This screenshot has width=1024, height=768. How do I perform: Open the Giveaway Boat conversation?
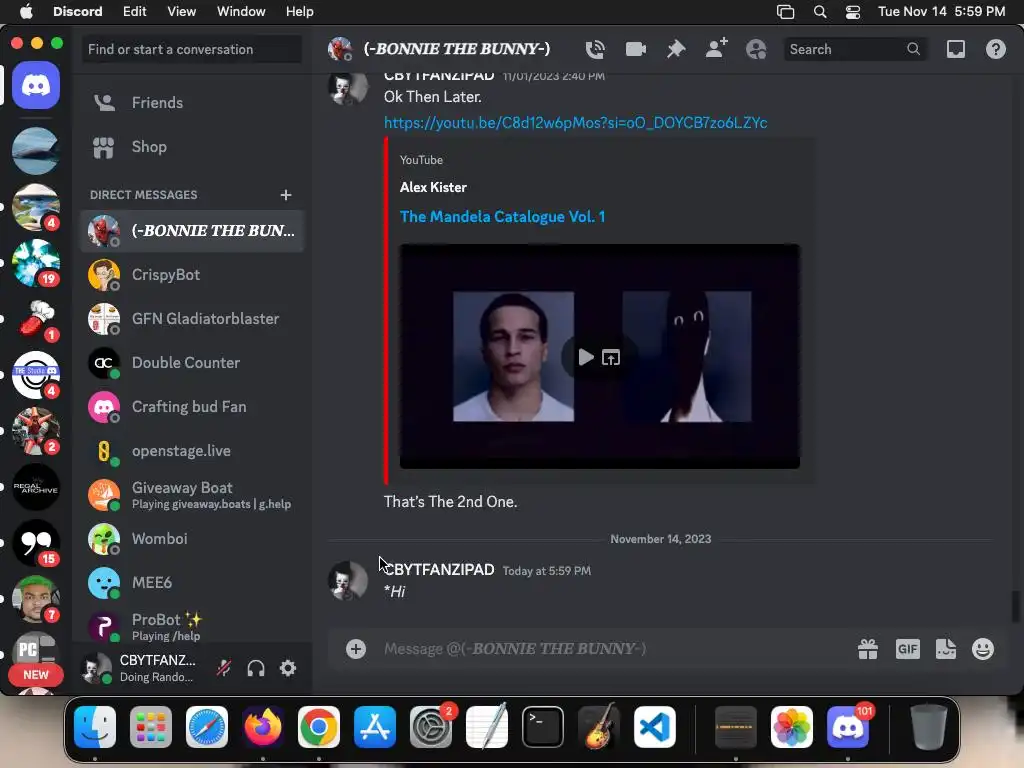coord(192,495)
